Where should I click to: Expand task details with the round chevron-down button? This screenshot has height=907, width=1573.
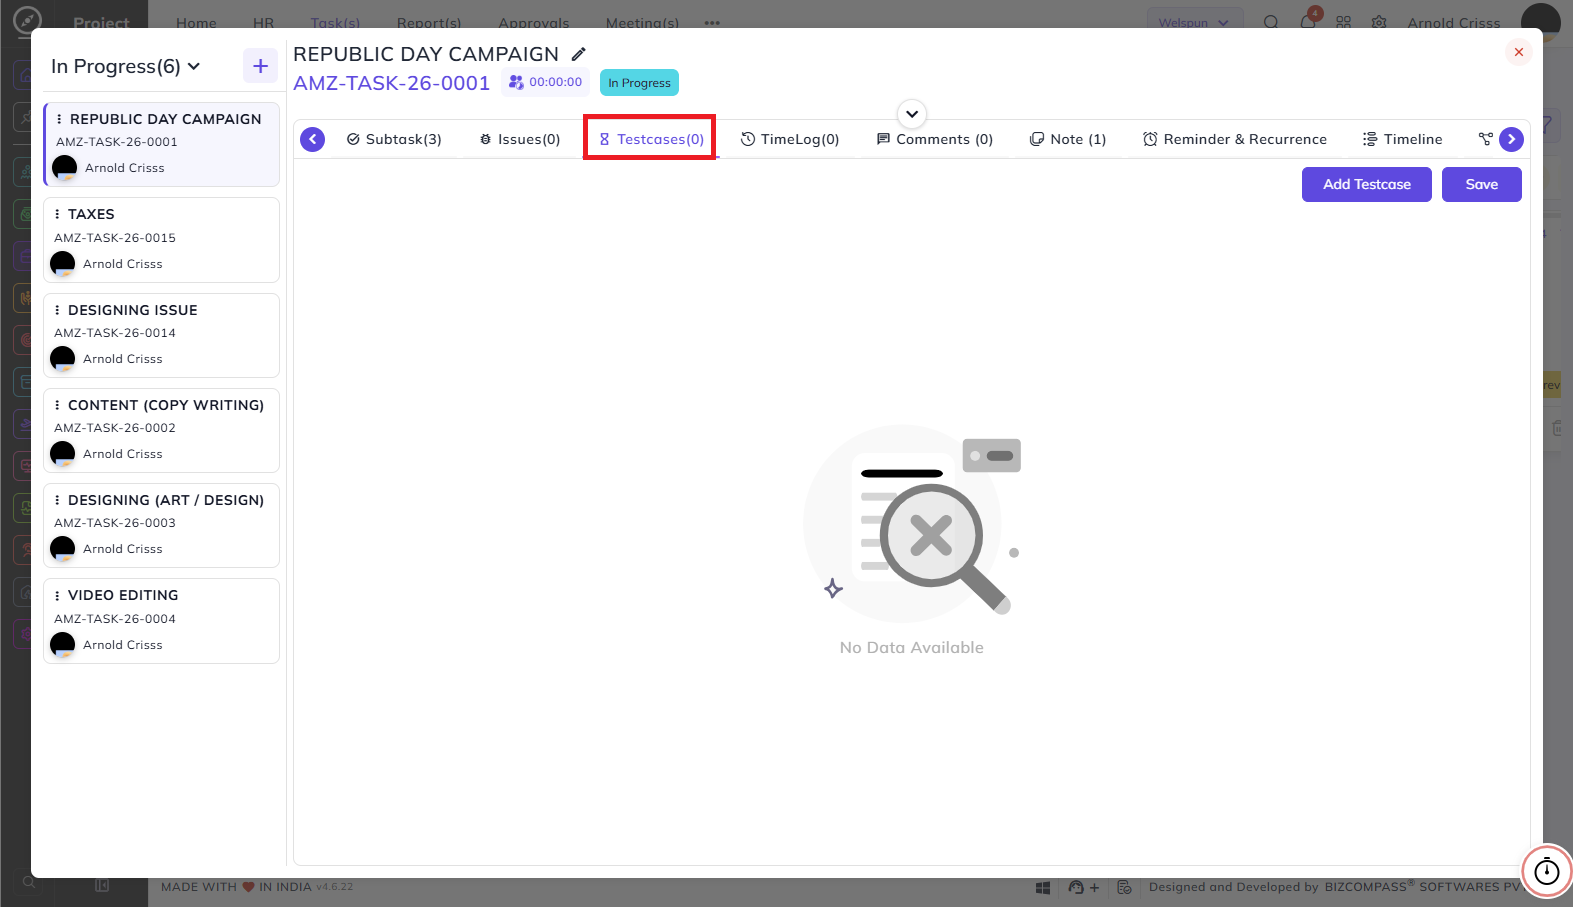[912, 114]
